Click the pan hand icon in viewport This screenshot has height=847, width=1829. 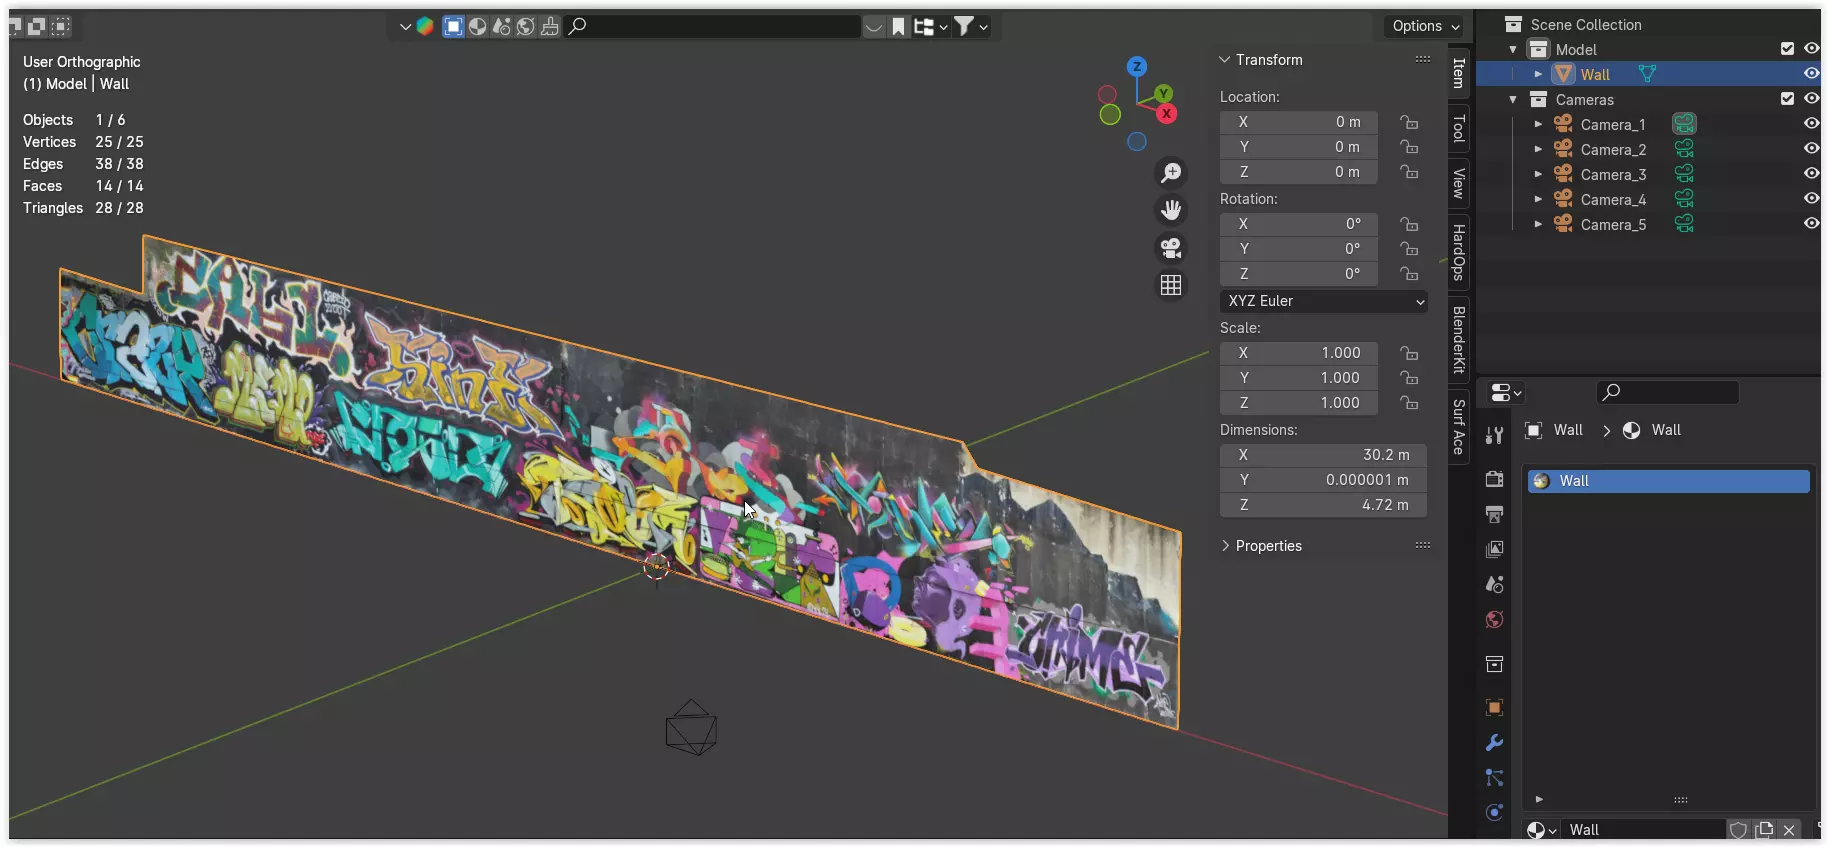(1171, 210)
